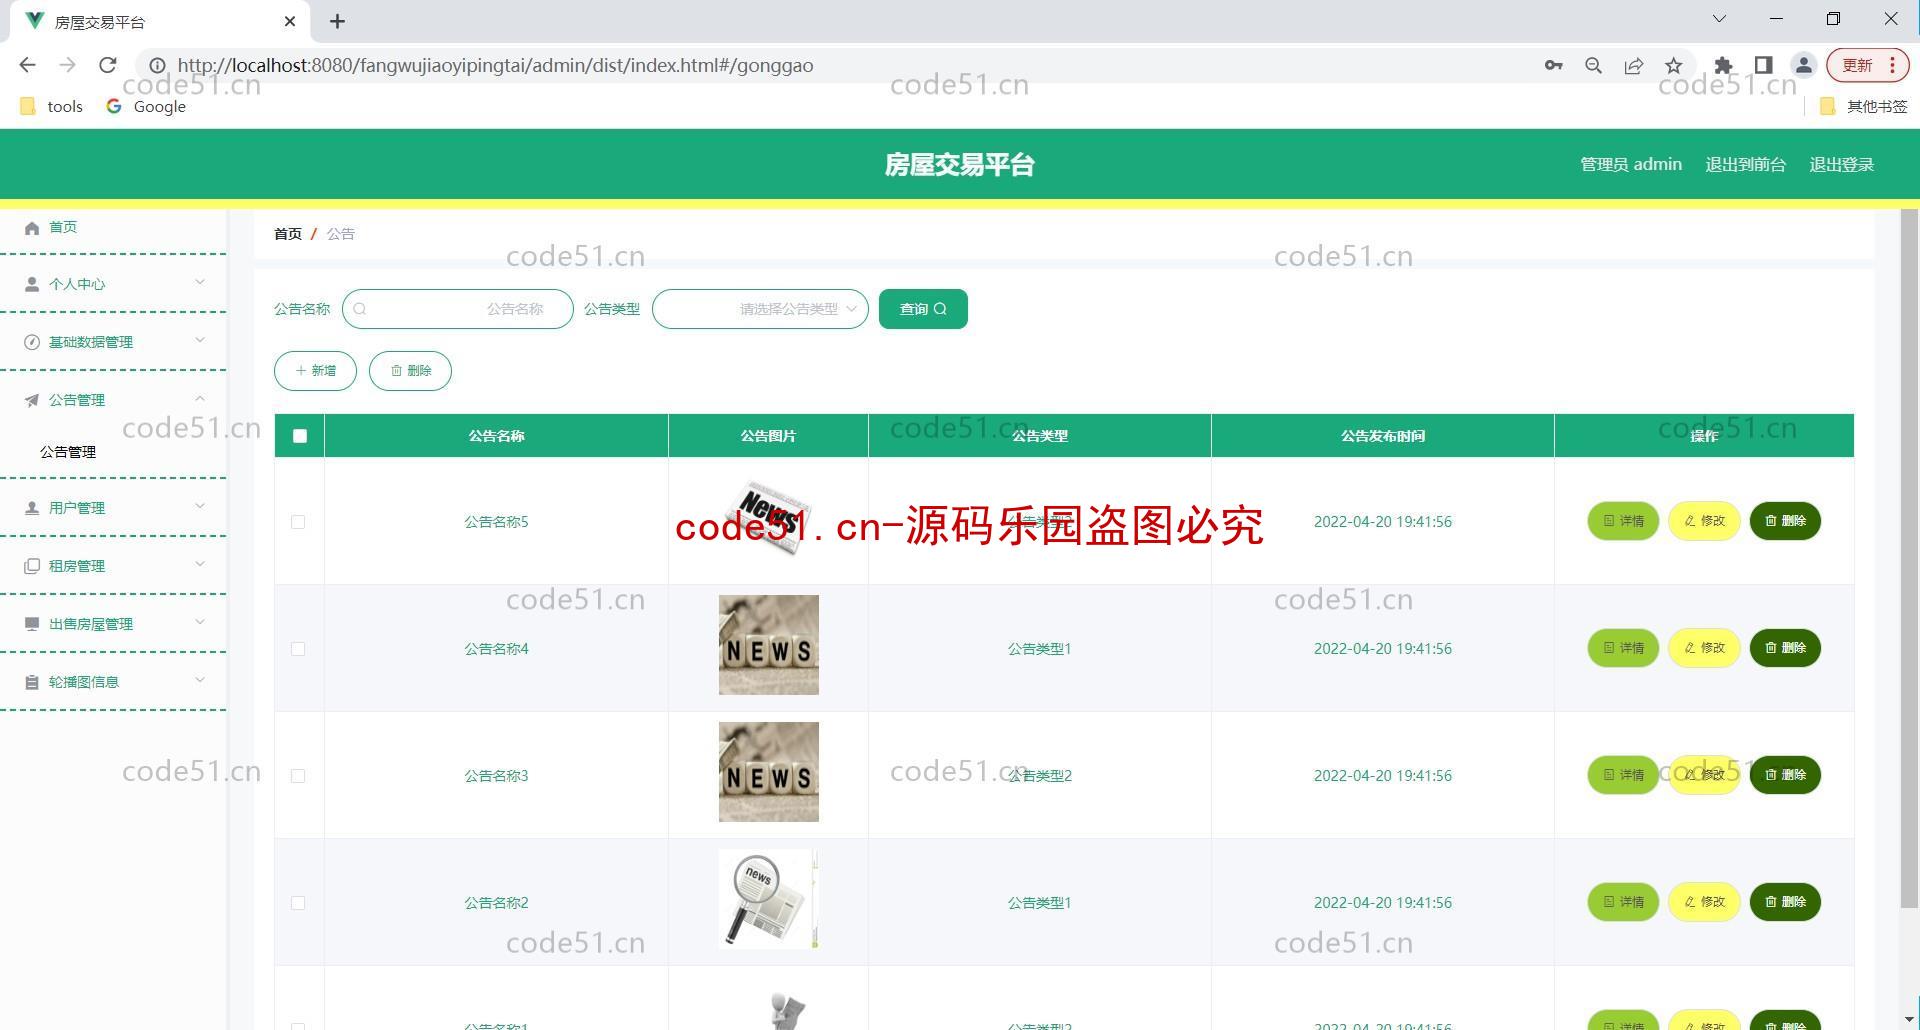Click the monitor icon for 出售房屋管理
This screenshot has height=1030, width=1920.
tap(32, 625)
